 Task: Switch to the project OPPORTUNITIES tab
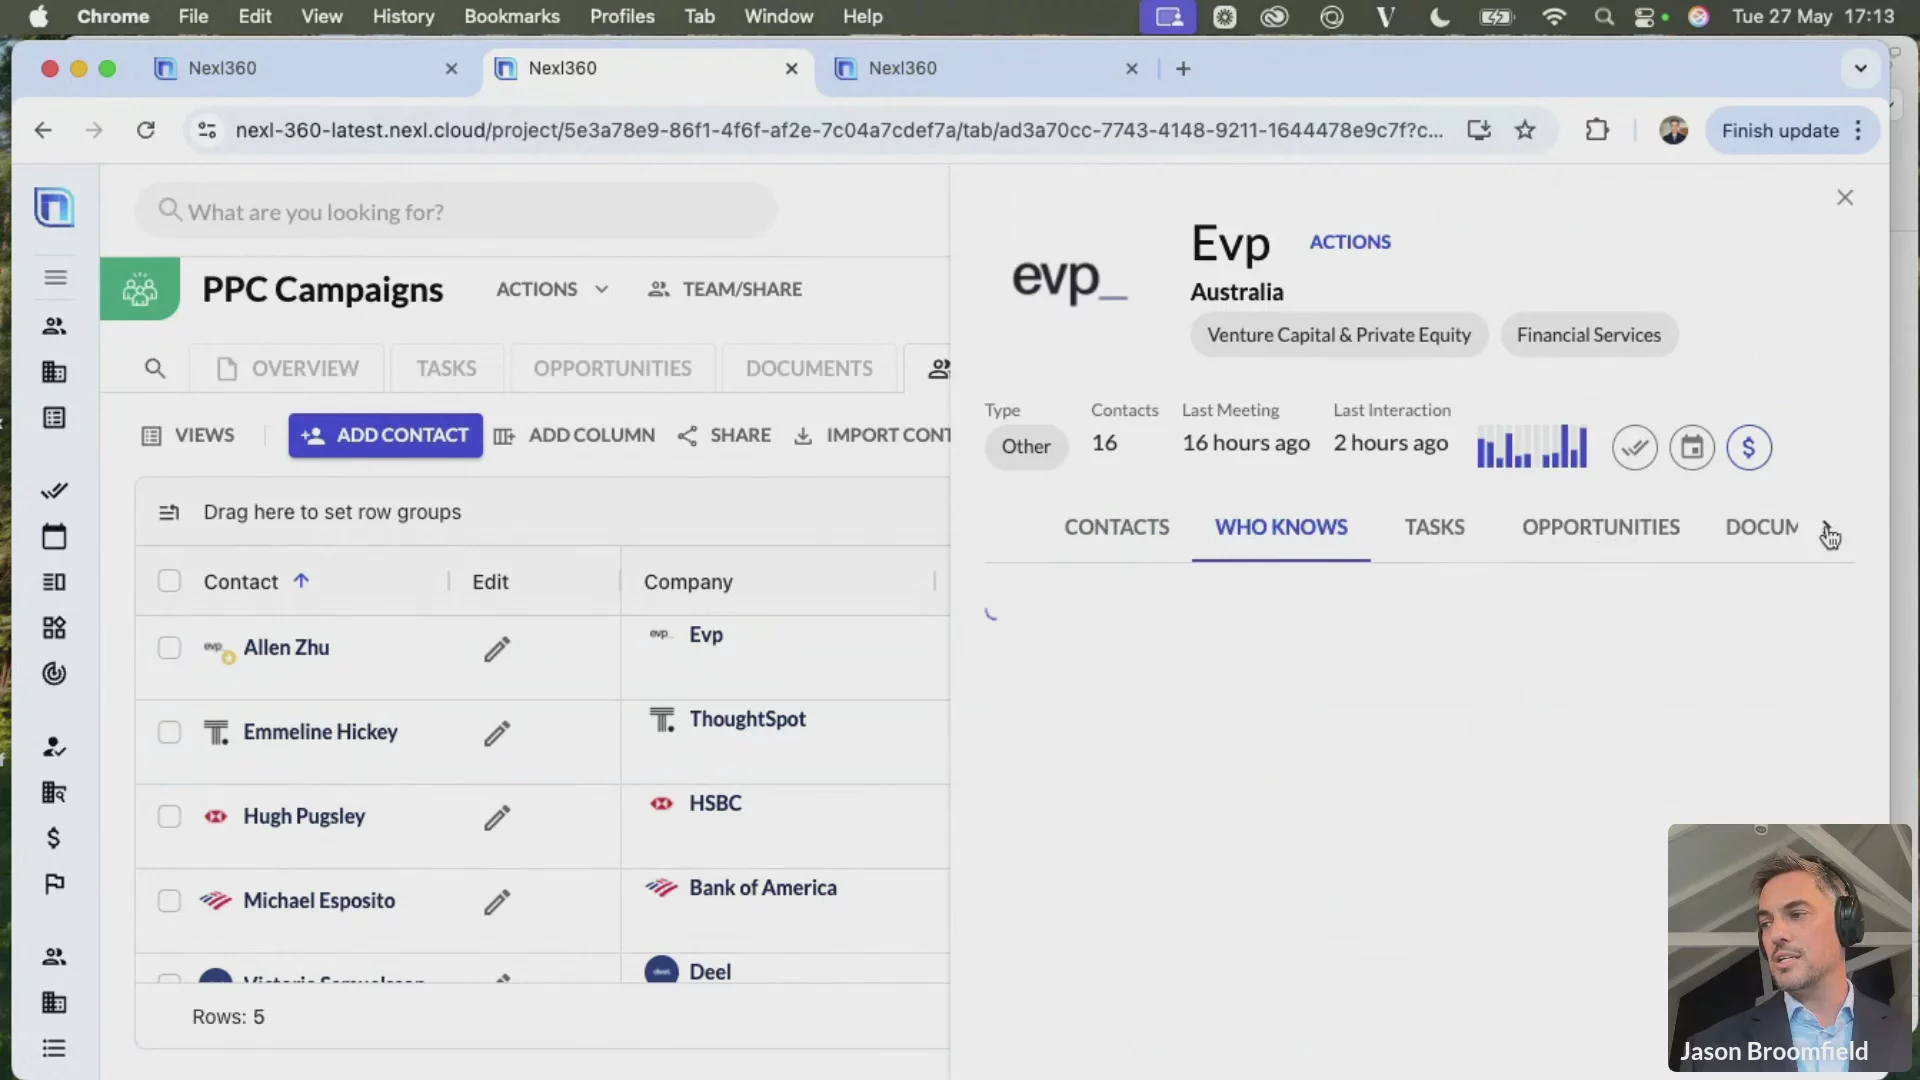[x=612, y=369]
